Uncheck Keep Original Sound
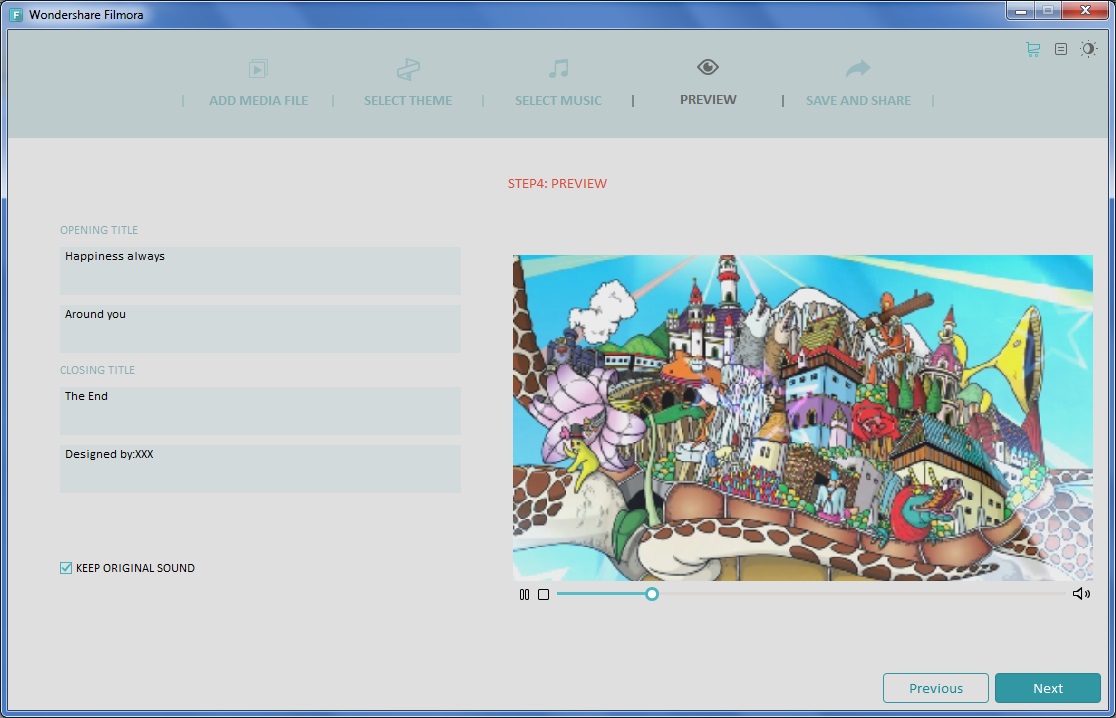 click(x=66, y=567)
